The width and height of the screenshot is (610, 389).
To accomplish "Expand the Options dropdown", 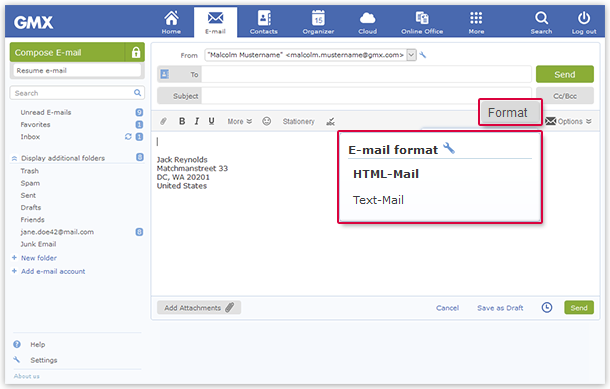I will 568,121.
